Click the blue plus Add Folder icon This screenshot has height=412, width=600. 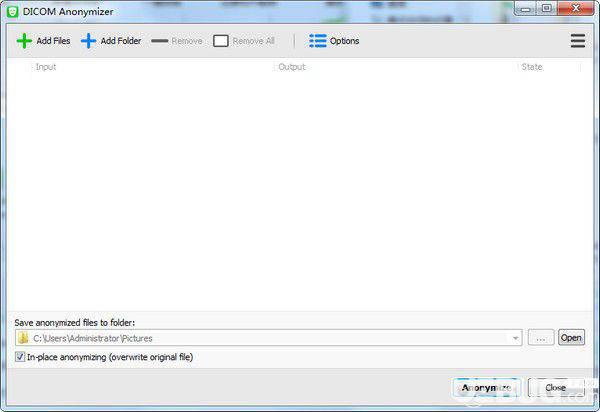[x=88, y=41]
